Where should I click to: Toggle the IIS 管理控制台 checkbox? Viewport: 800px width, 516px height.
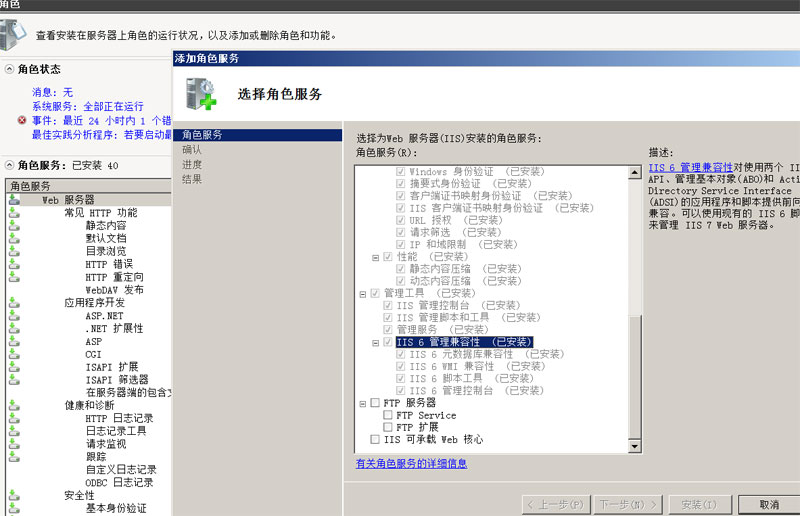click(388, 305)
